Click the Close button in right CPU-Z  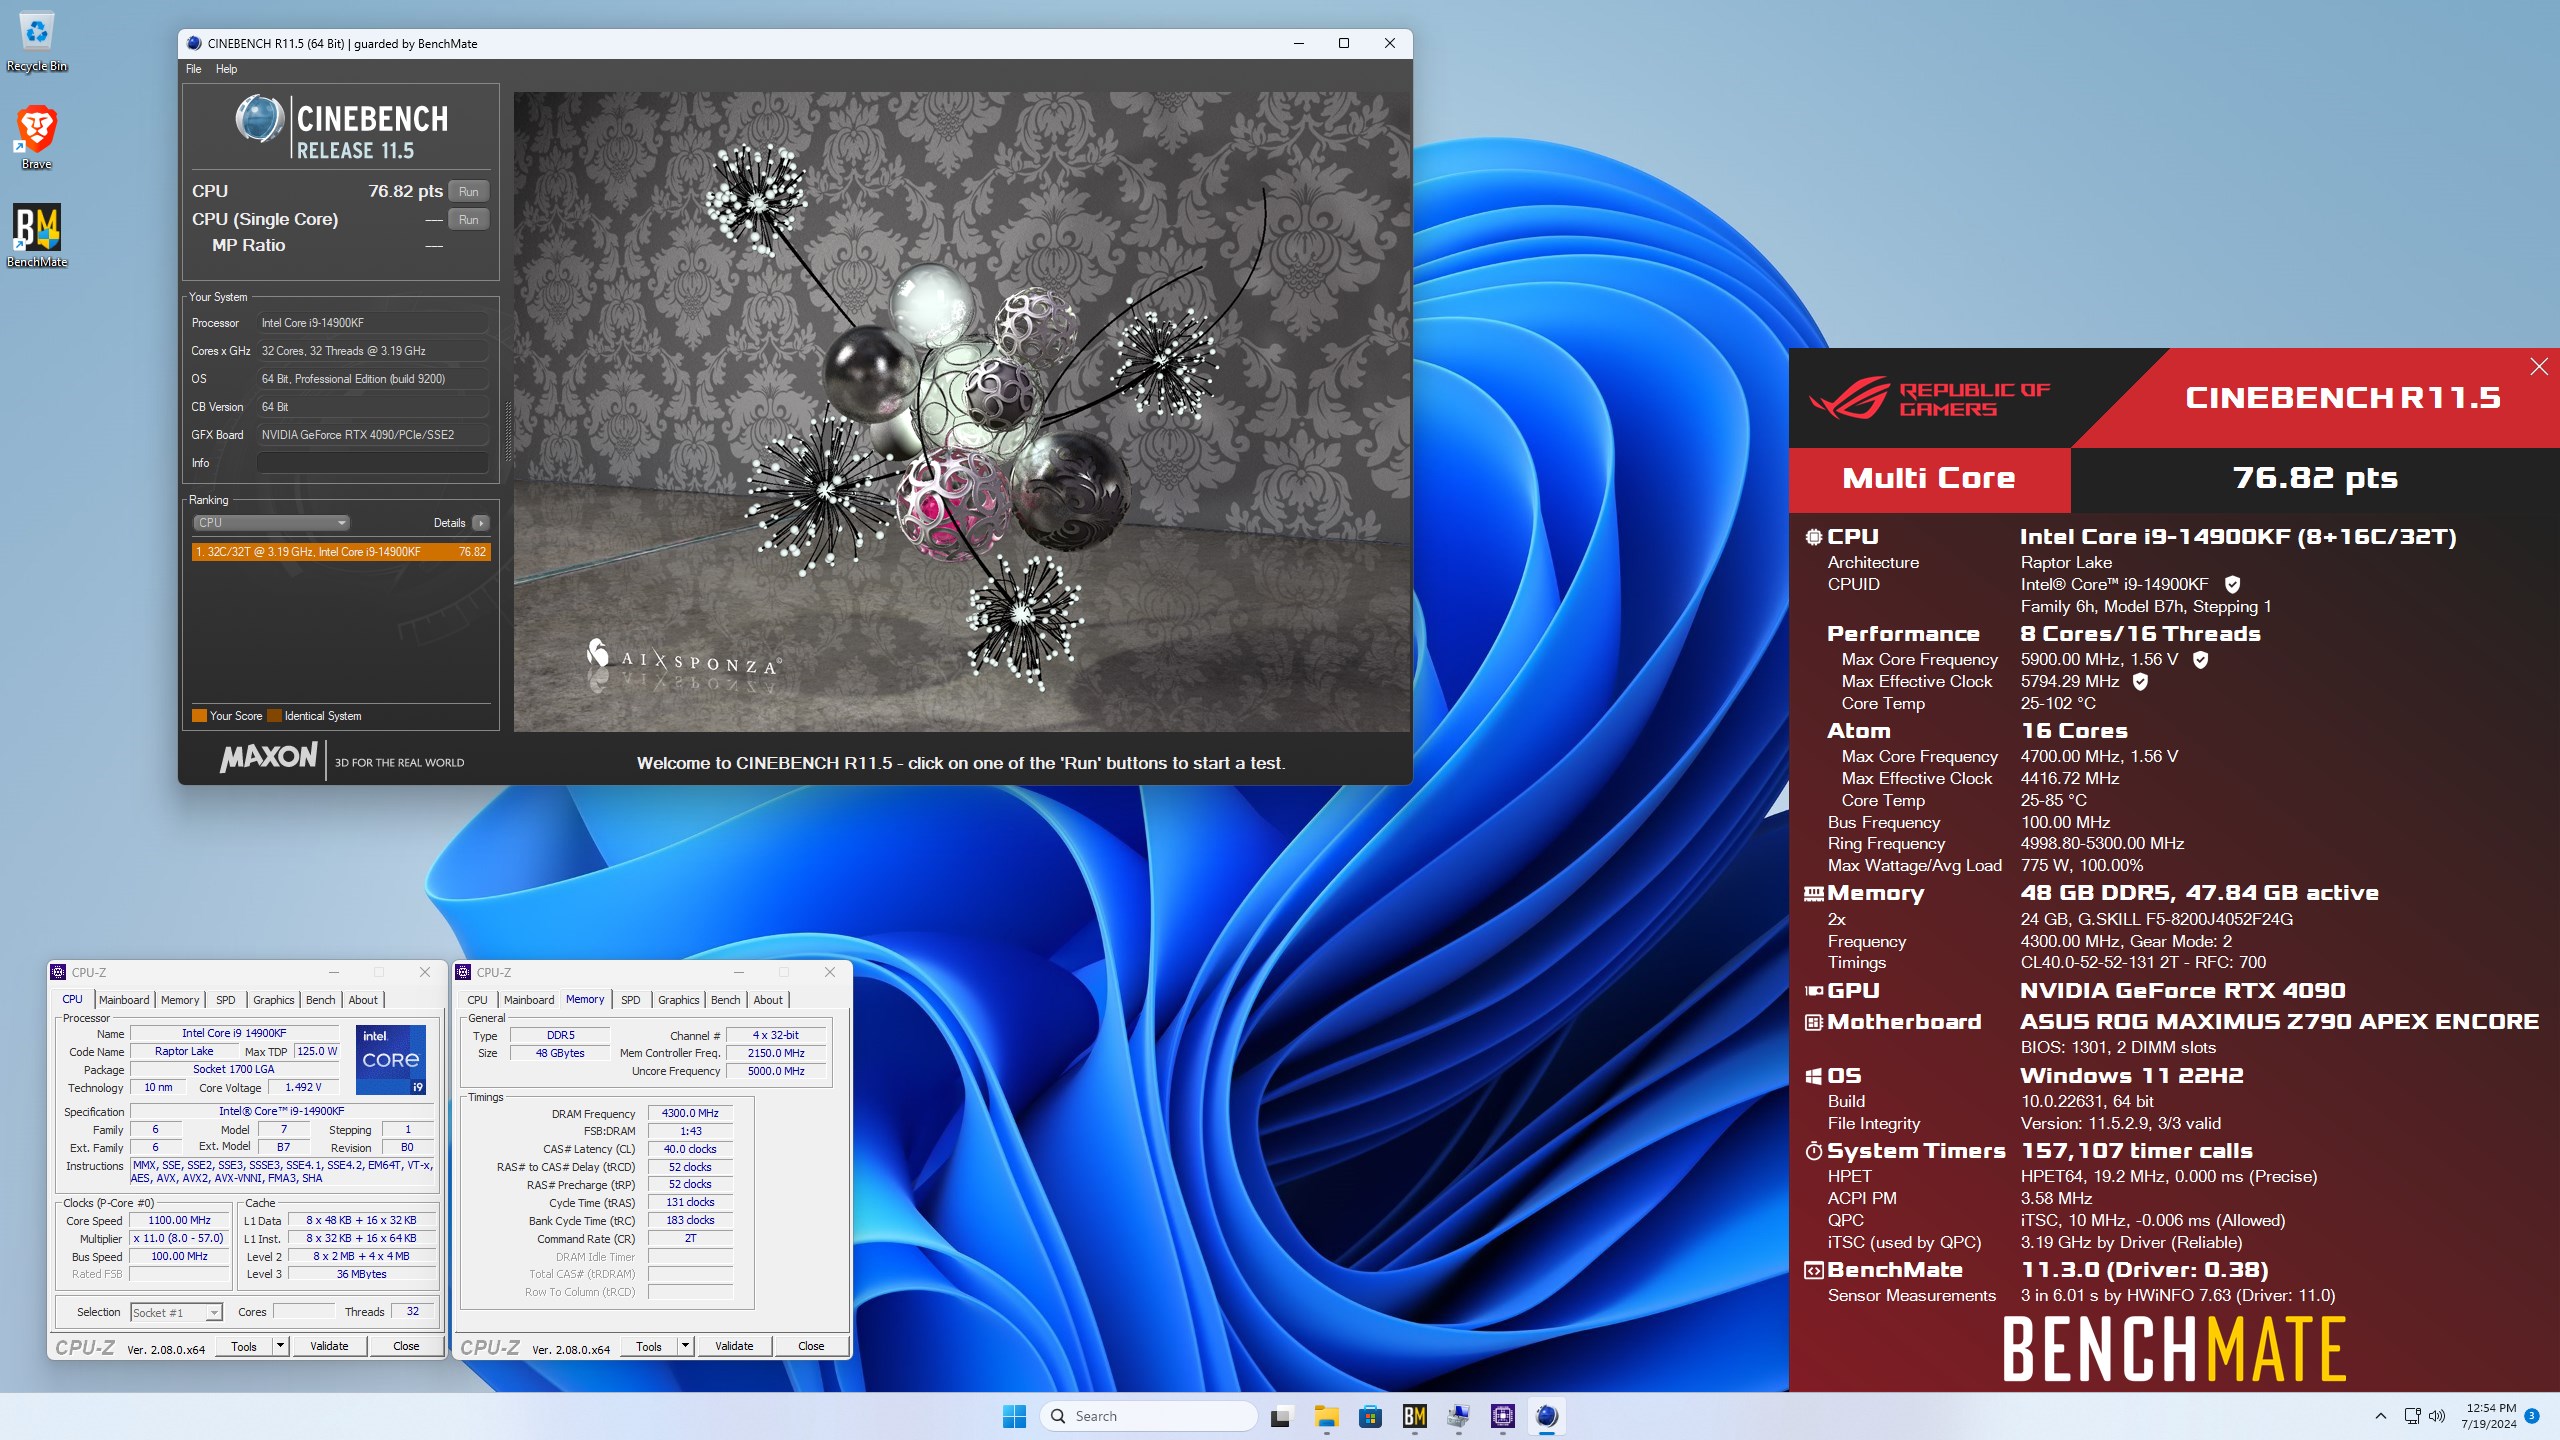pos(811,1346)
